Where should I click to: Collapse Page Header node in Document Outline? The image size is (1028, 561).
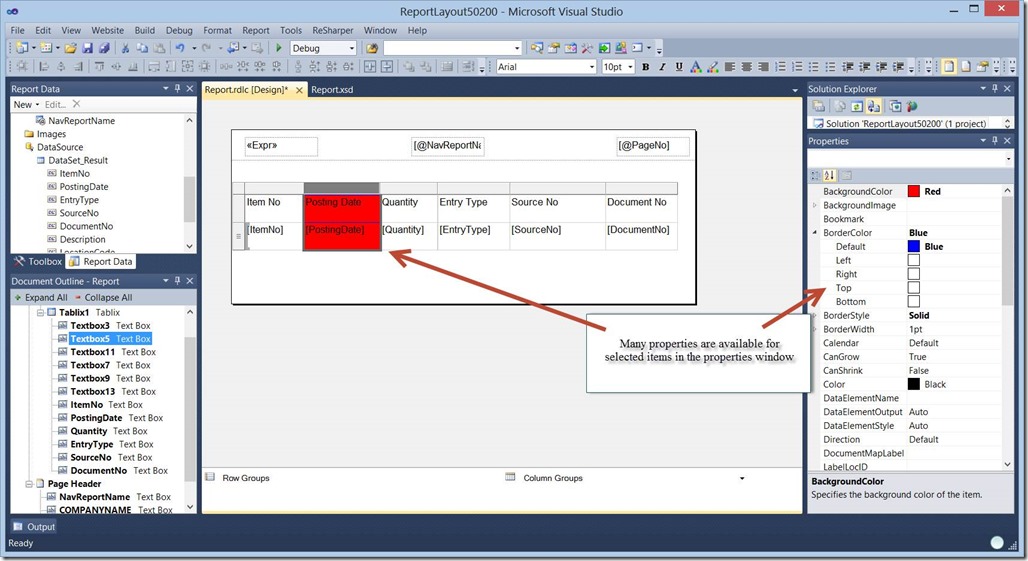point(29,484)
